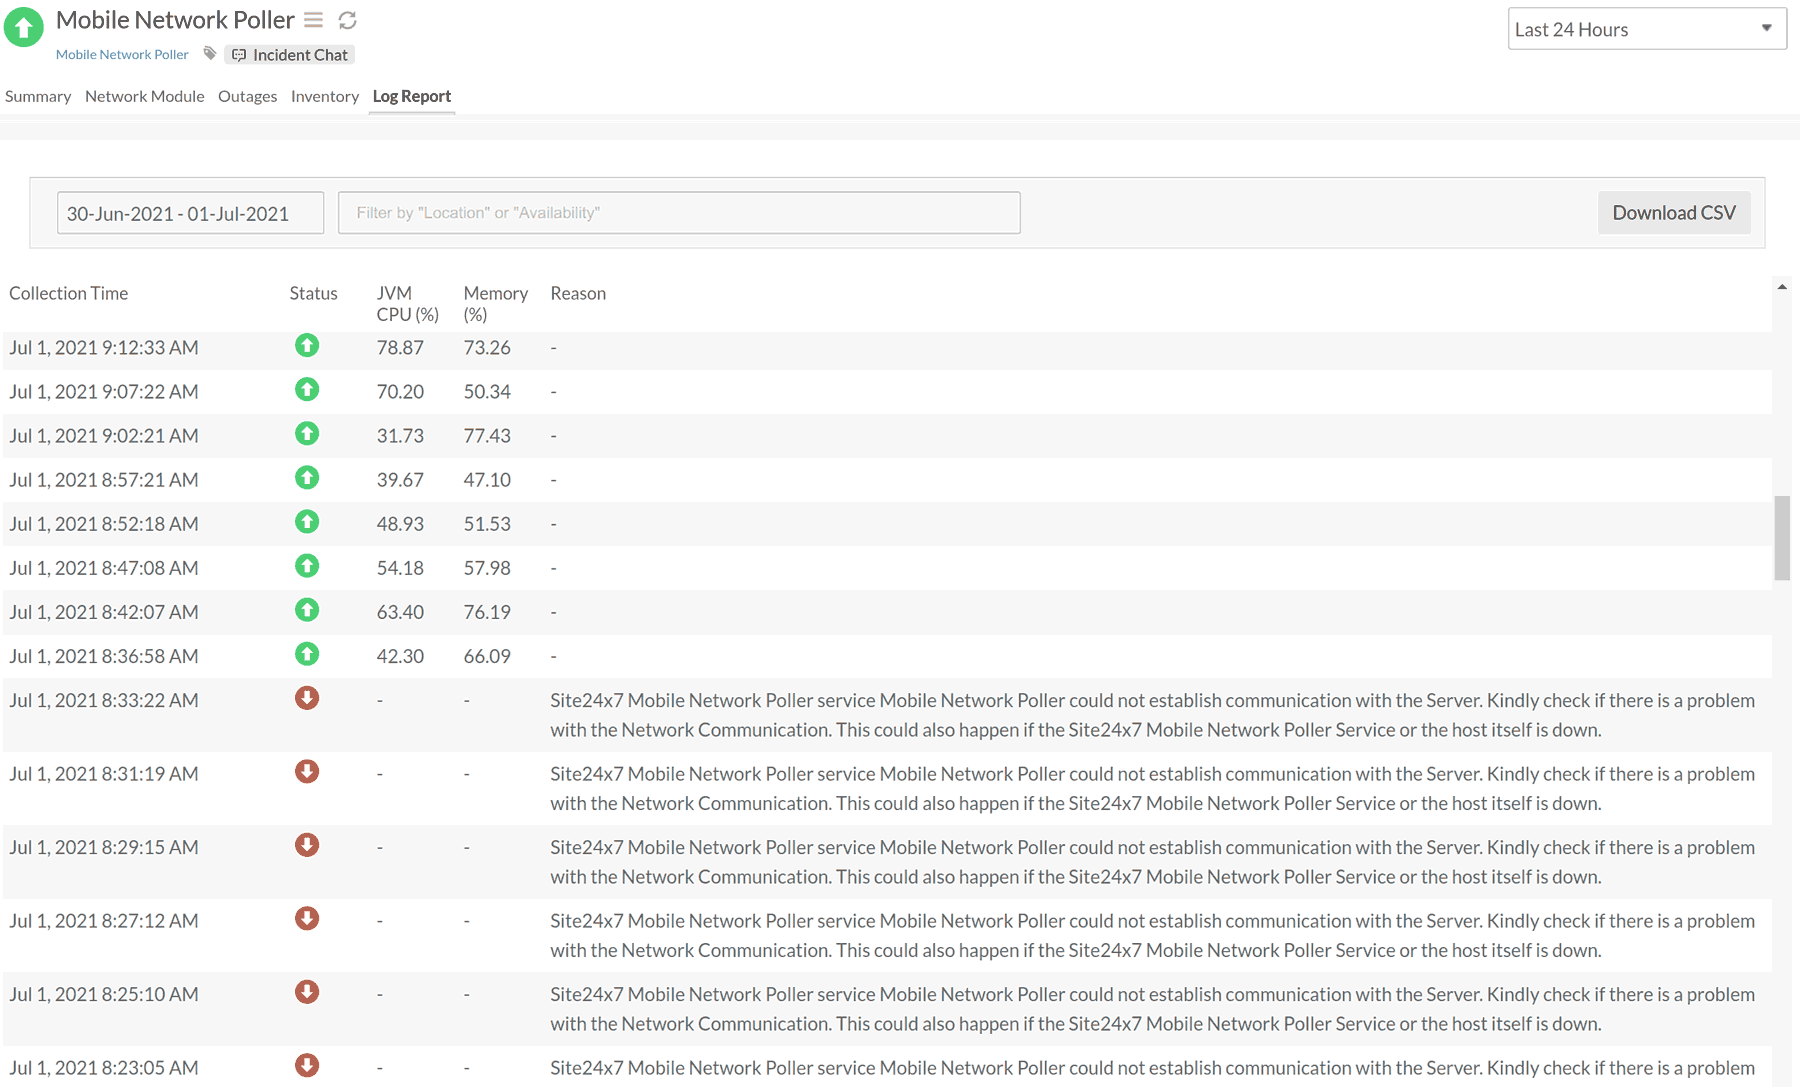The image size is (1800, 1087).
Task: Open the Last 24 Hours dropdown
Action: click(x=1646, y=29)
